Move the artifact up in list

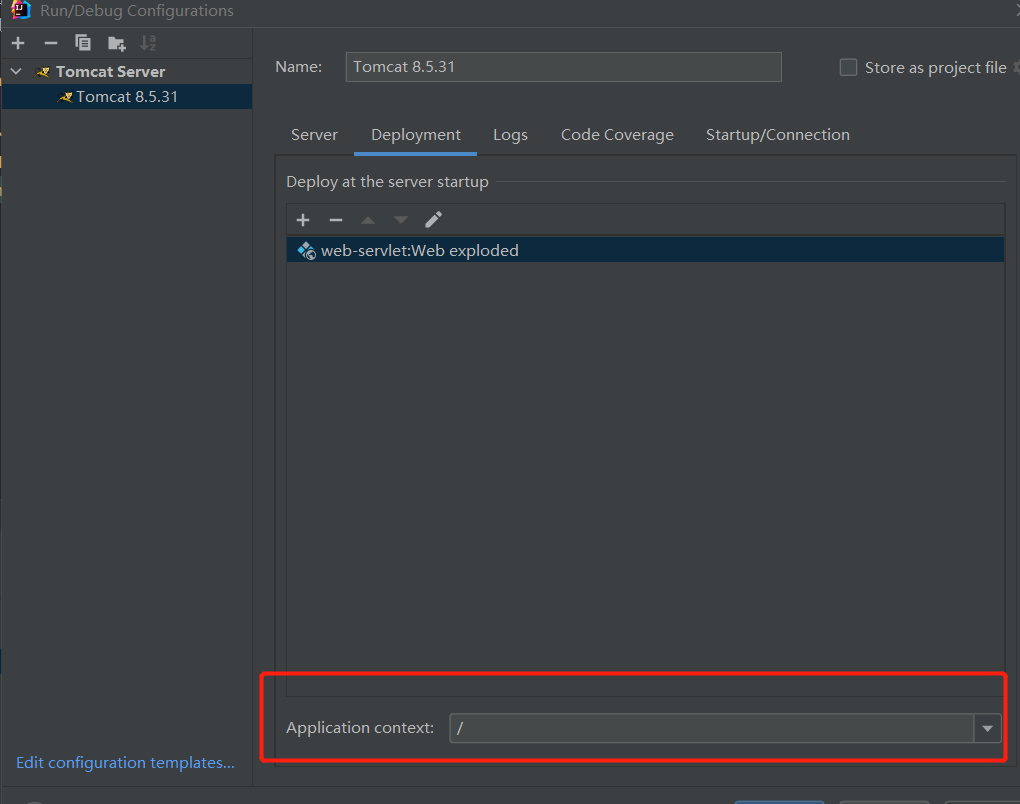[x=368, y=220]
